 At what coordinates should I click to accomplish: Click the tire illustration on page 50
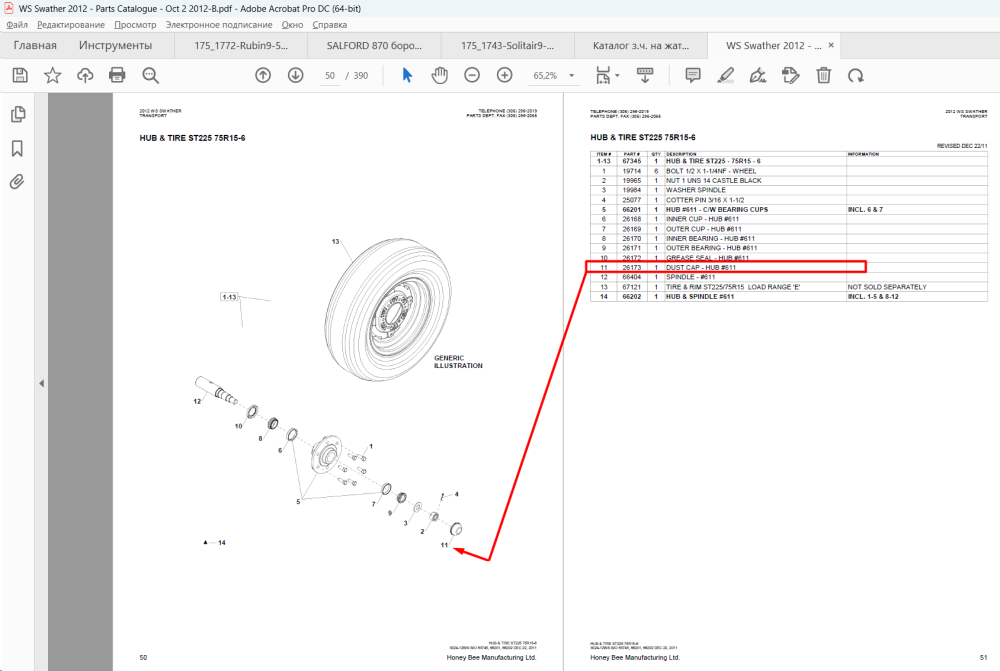[389, 309]
